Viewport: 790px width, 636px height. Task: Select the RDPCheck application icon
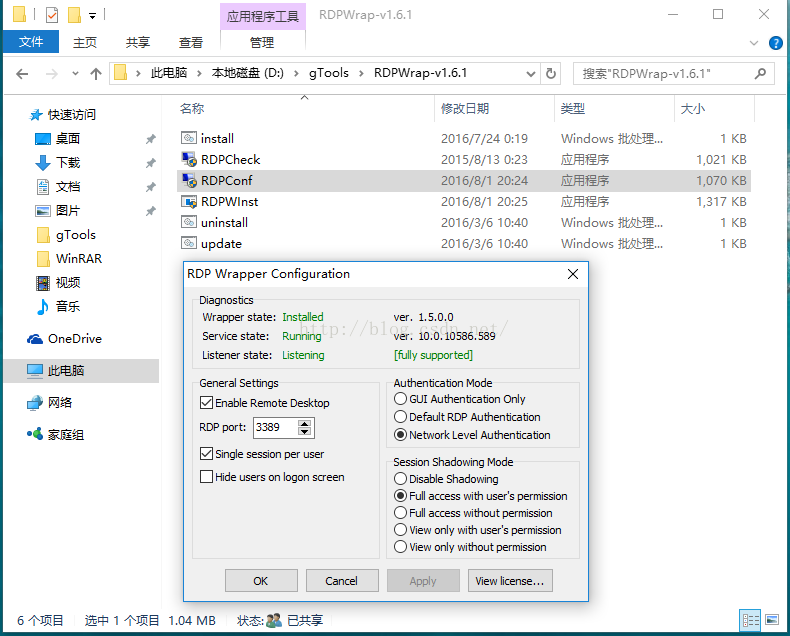click(189, 159)
